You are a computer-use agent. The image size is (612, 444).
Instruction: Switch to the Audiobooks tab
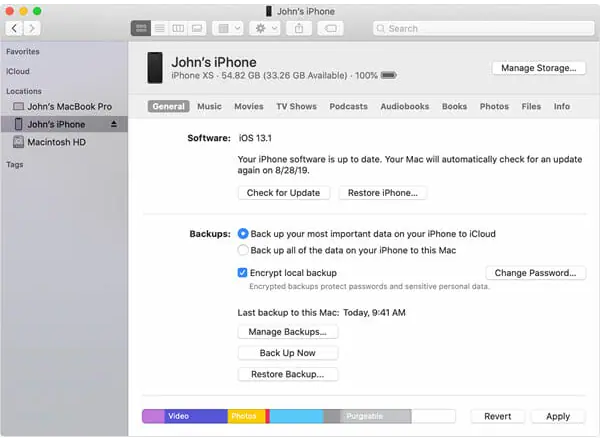[405, 106]
